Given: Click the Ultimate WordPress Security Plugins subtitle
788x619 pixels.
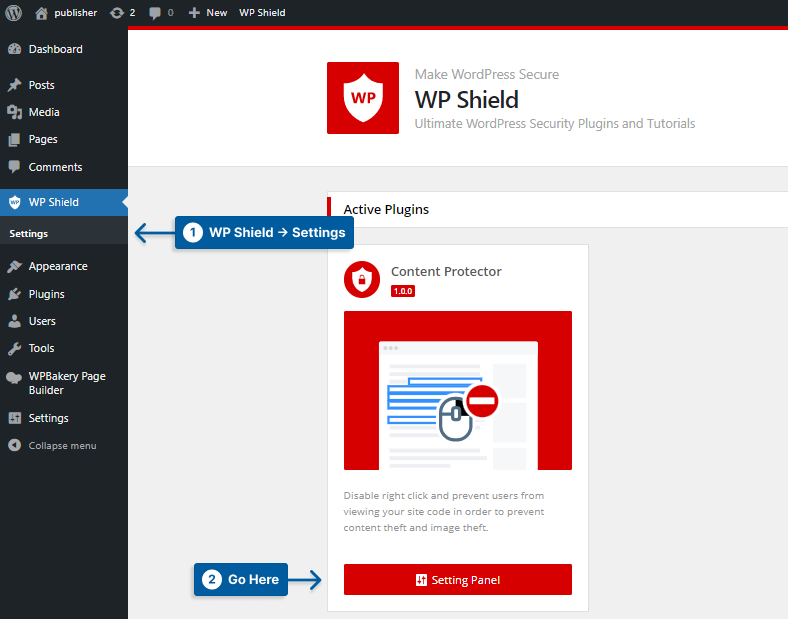Looking at the screenshot, I should coord(555,124).
